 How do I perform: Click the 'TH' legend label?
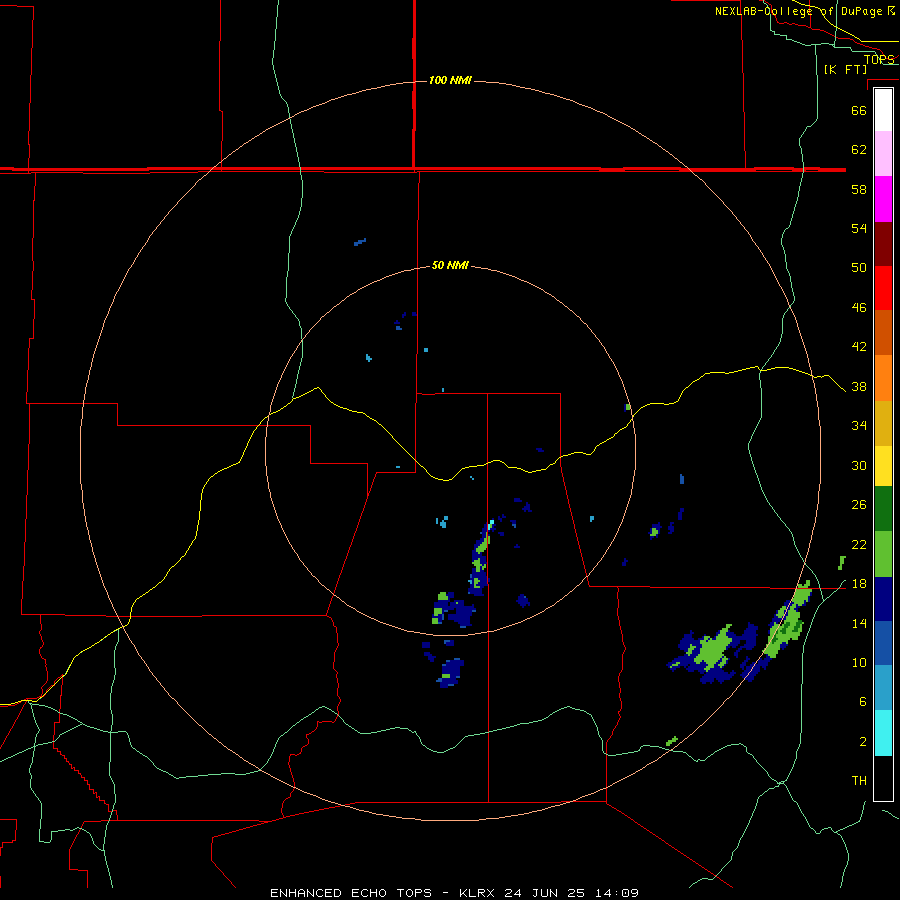859,781
